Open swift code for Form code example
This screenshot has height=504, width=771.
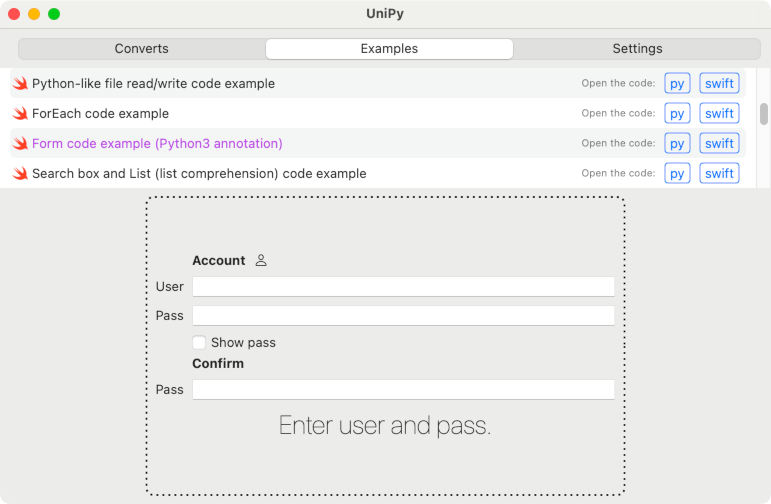tap(719, 144)
